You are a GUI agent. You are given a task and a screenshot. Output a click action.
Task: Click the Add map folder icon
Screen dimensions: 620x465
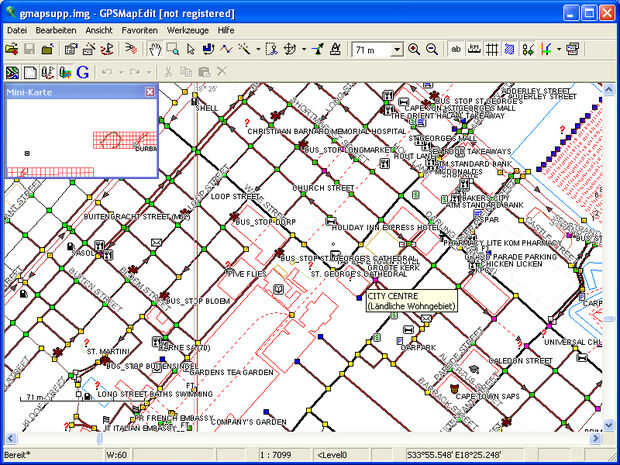[x=47, y=49]
